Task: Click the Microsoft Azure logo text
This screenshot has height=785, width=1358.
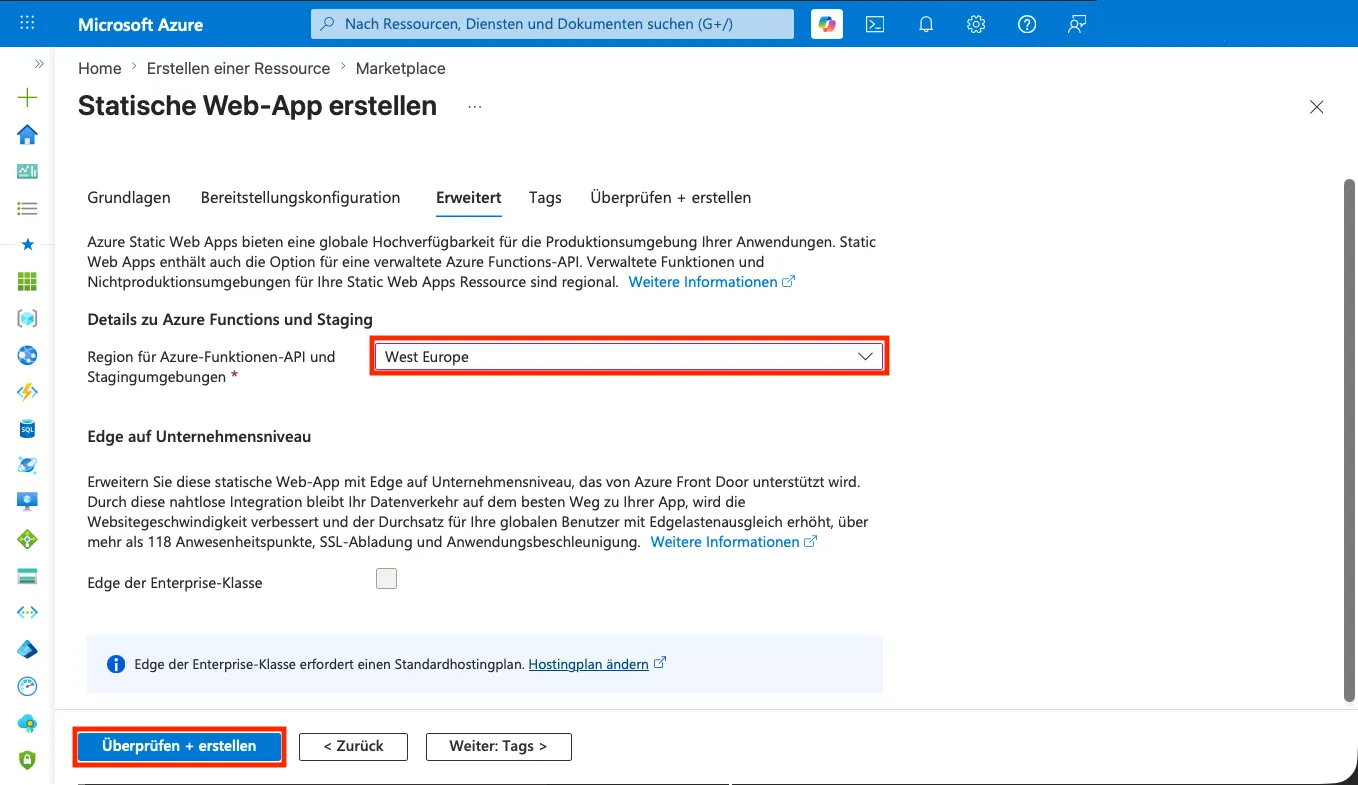Action: point(141,24)
